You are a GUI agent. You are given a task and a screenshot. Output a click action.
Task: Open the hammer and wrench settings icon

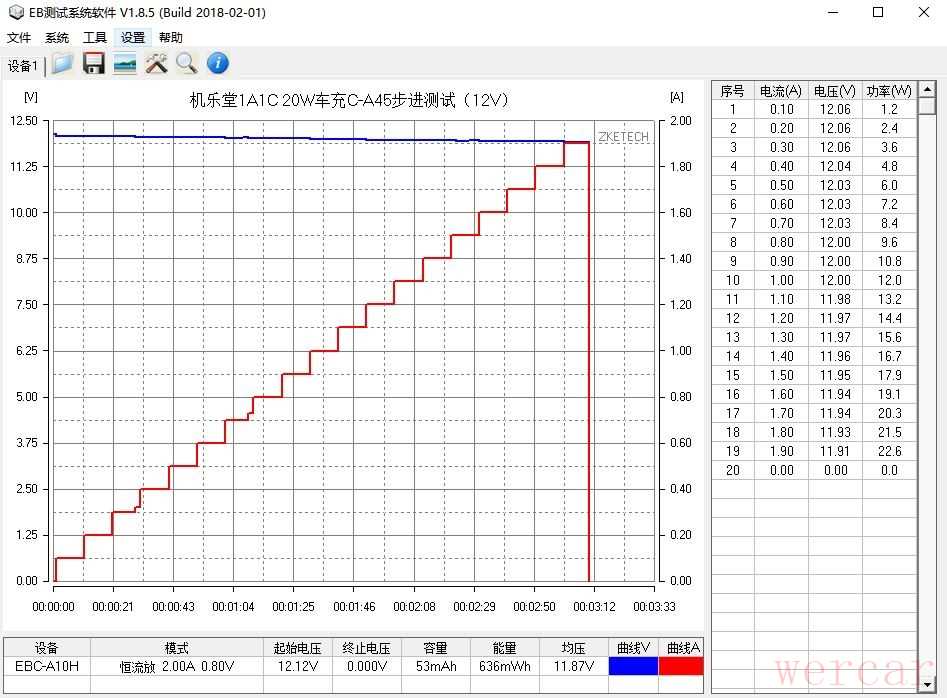[x=156, y=64]
